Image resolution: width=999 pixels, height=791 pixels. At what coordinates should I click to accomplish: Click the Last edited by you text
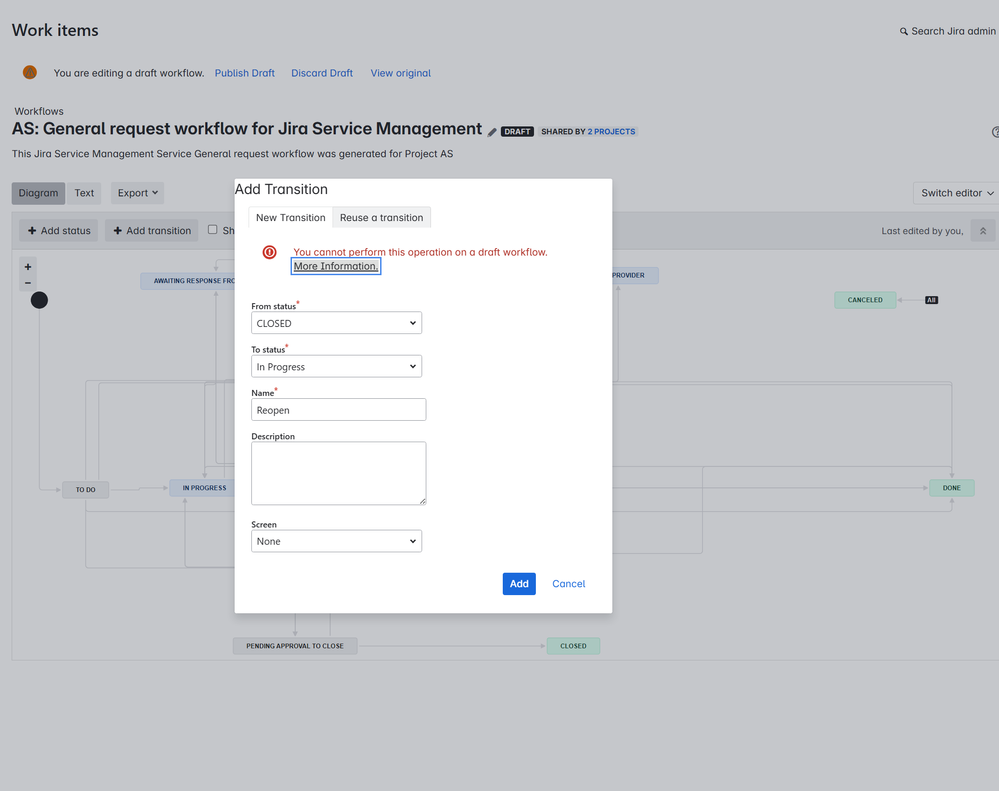[923, 231]
